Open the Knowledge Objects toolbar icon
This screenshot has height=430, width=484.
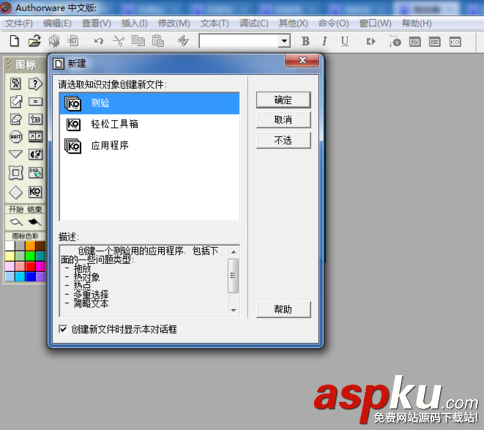pyautogui.click(x=455, y=42)
